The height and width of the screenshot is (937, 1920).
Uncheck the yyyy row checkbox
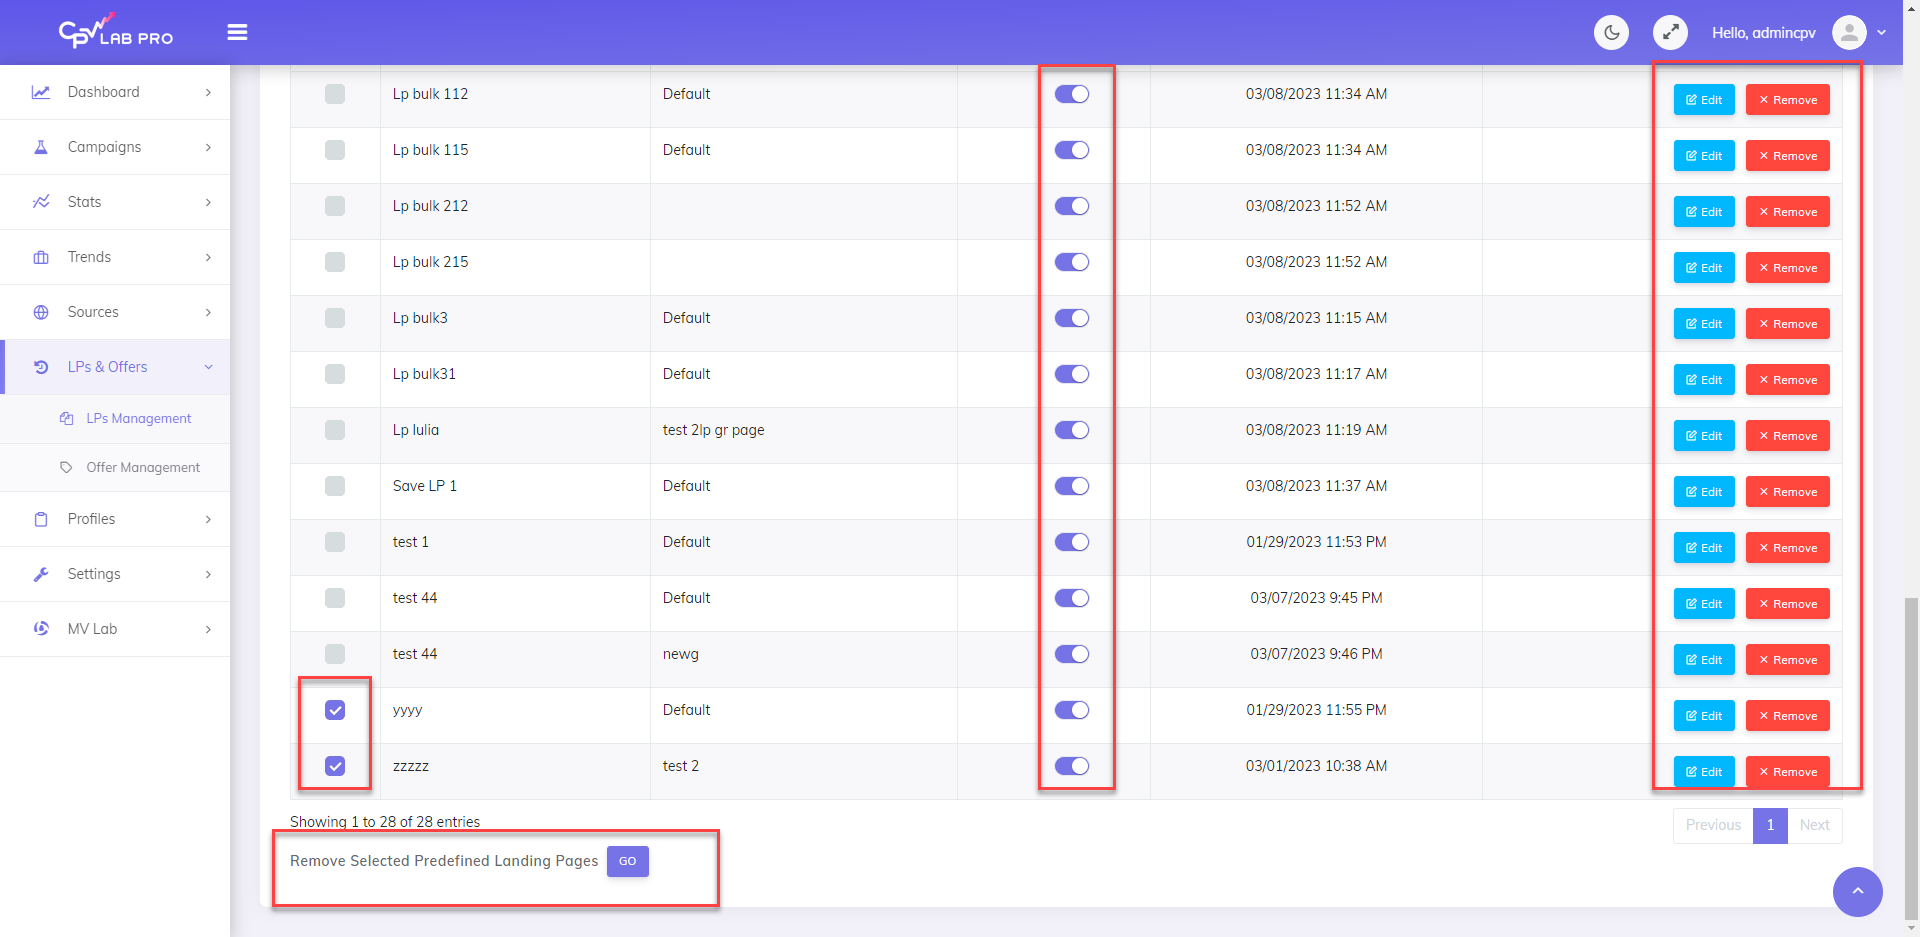335,710
